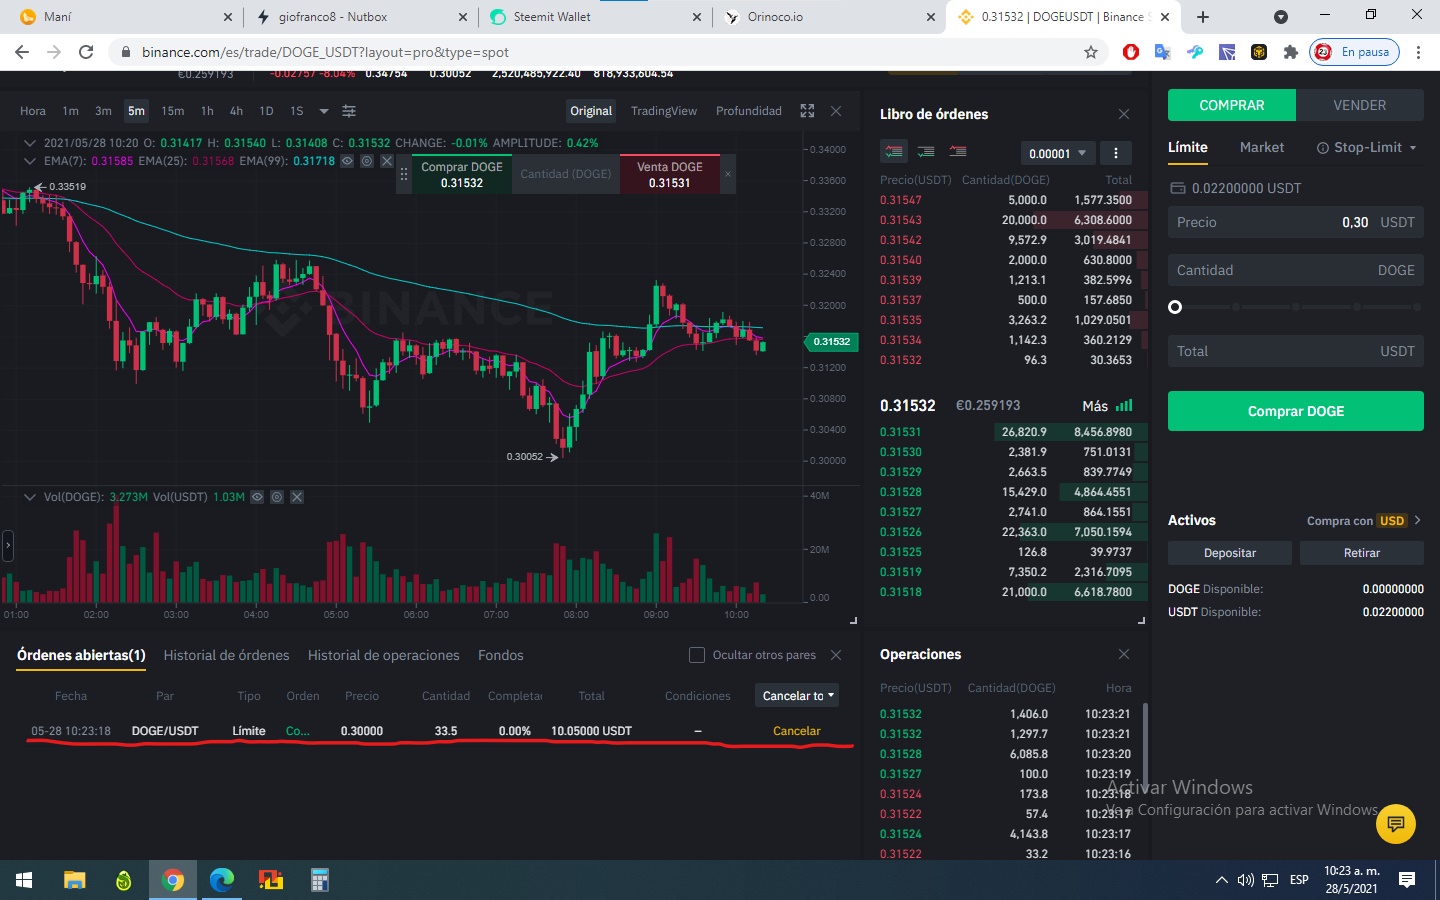Select 15m chart interval
The height and width of the screenshot is (900, 1440).
pyautogui.click(x=173, y=111)
